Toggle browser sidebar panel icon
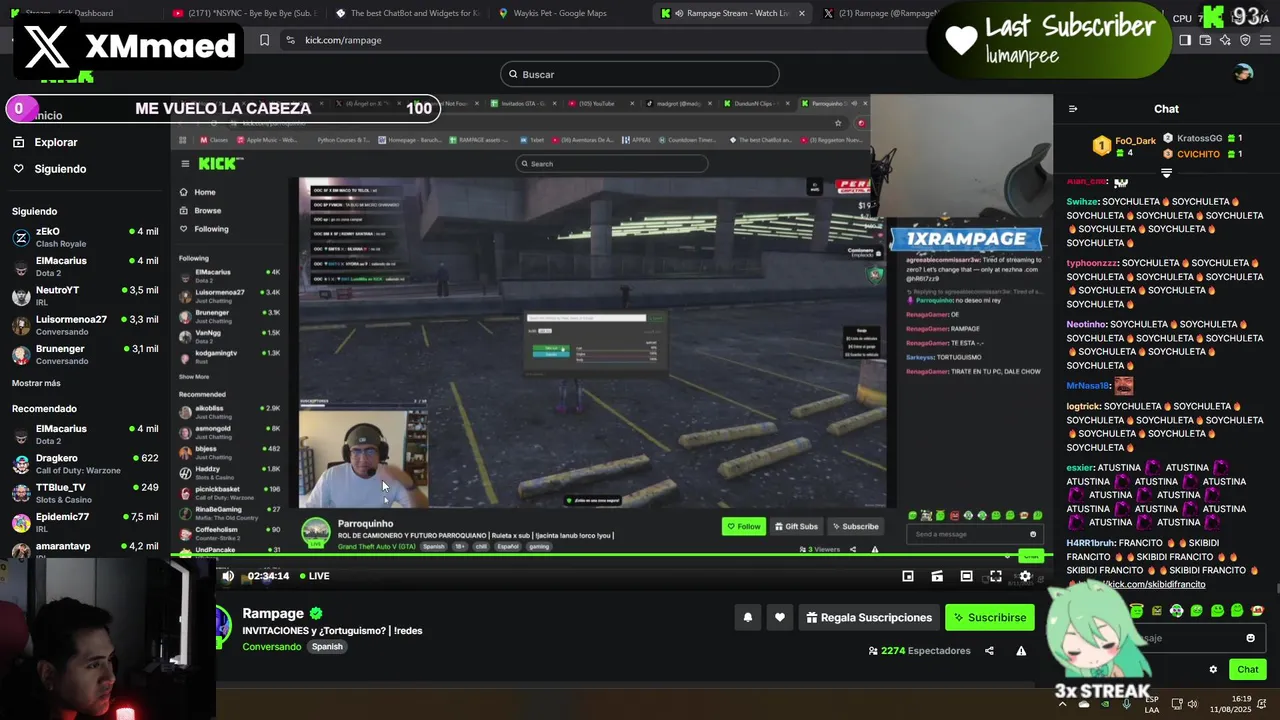The image size is (1280, 720). click(1185, 40)
